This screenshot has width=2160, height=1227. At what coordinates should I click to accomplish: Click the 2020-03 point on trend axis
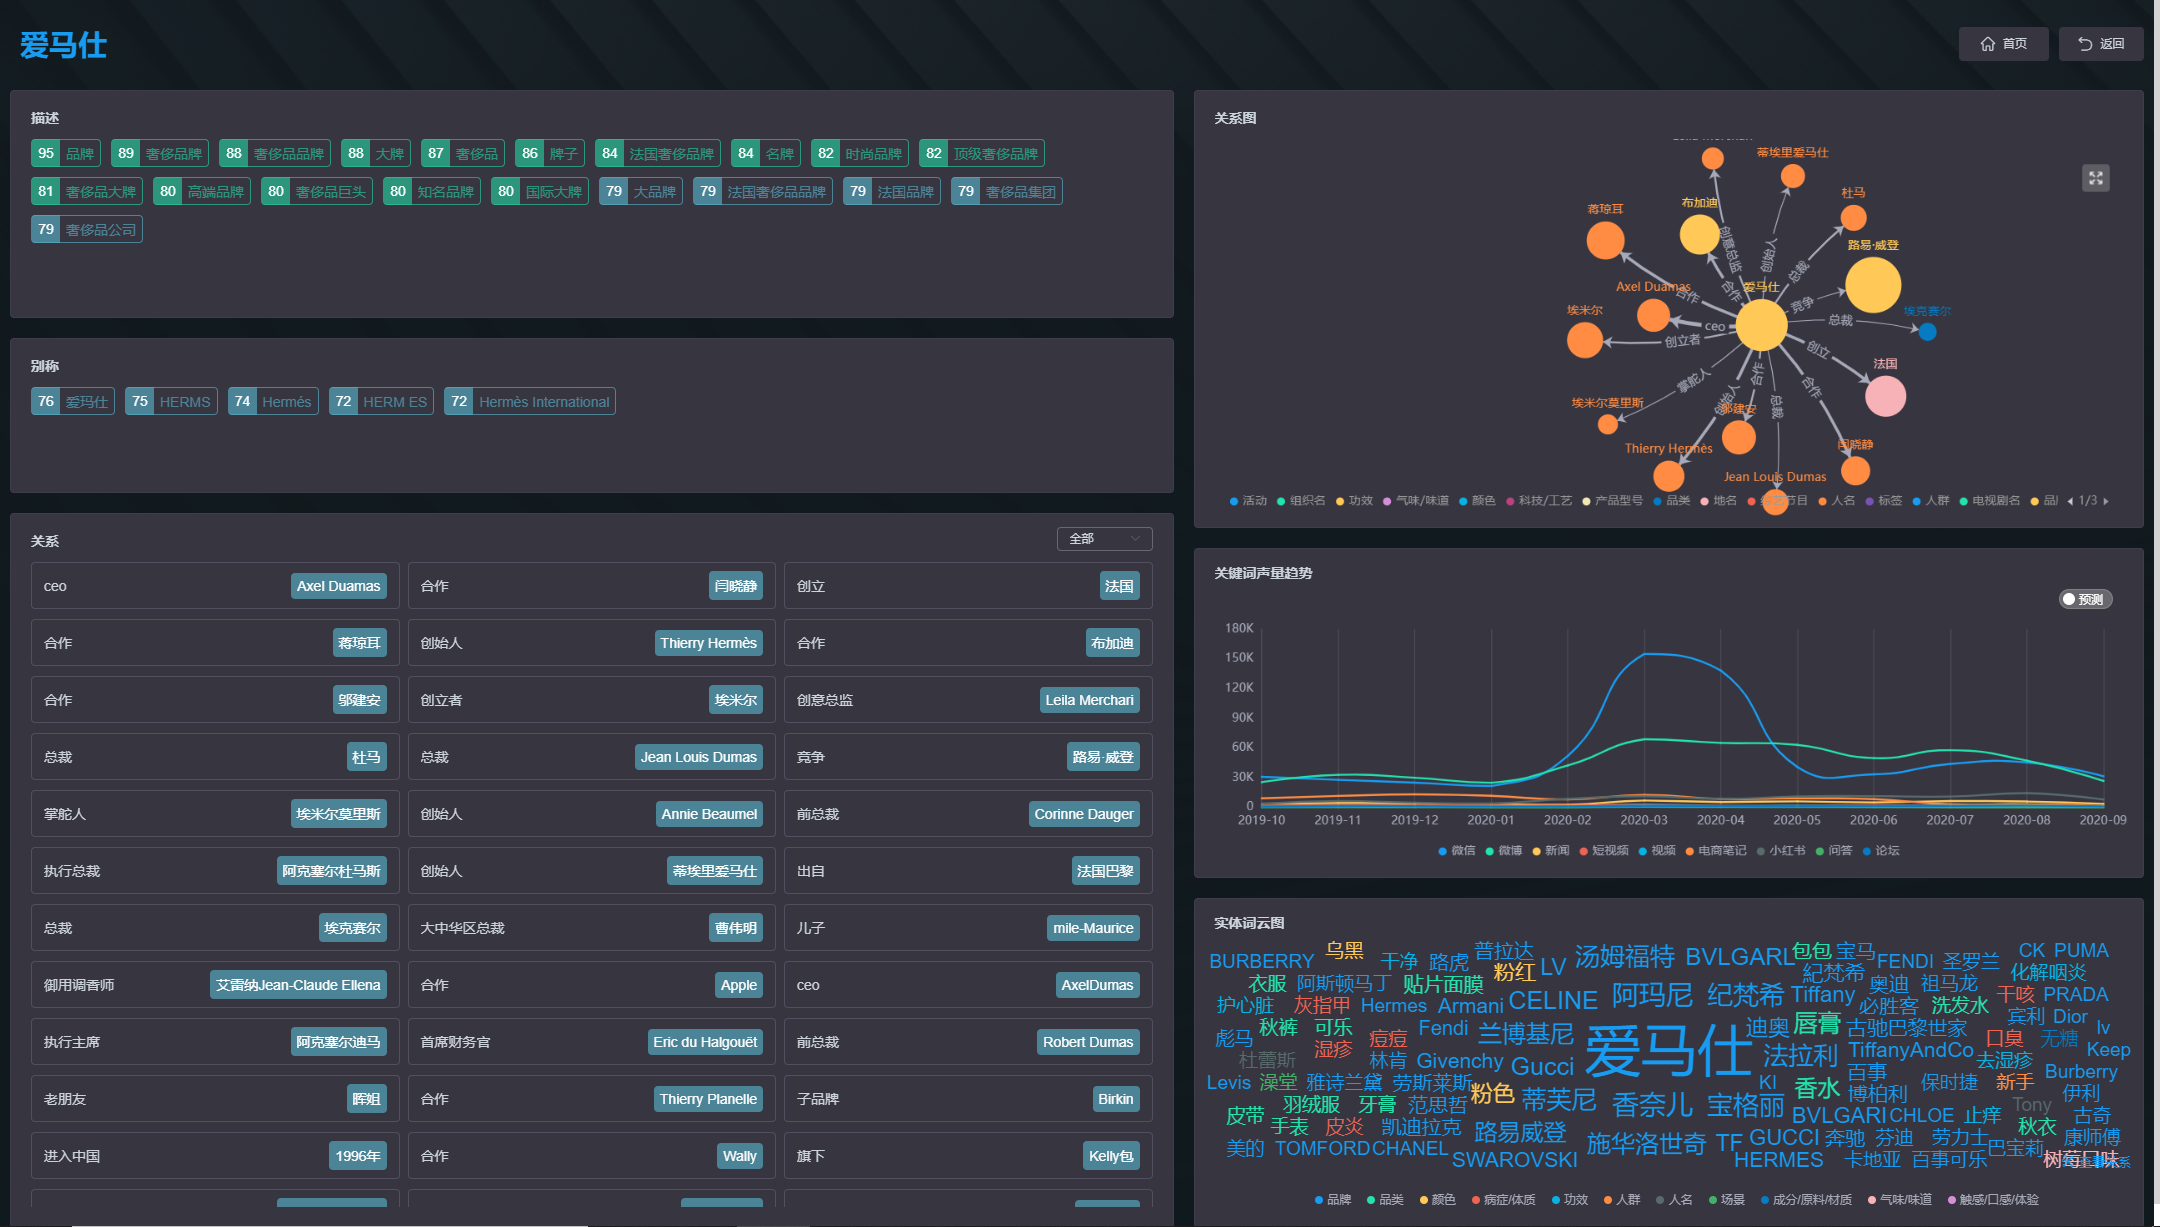pos(1644,820)
